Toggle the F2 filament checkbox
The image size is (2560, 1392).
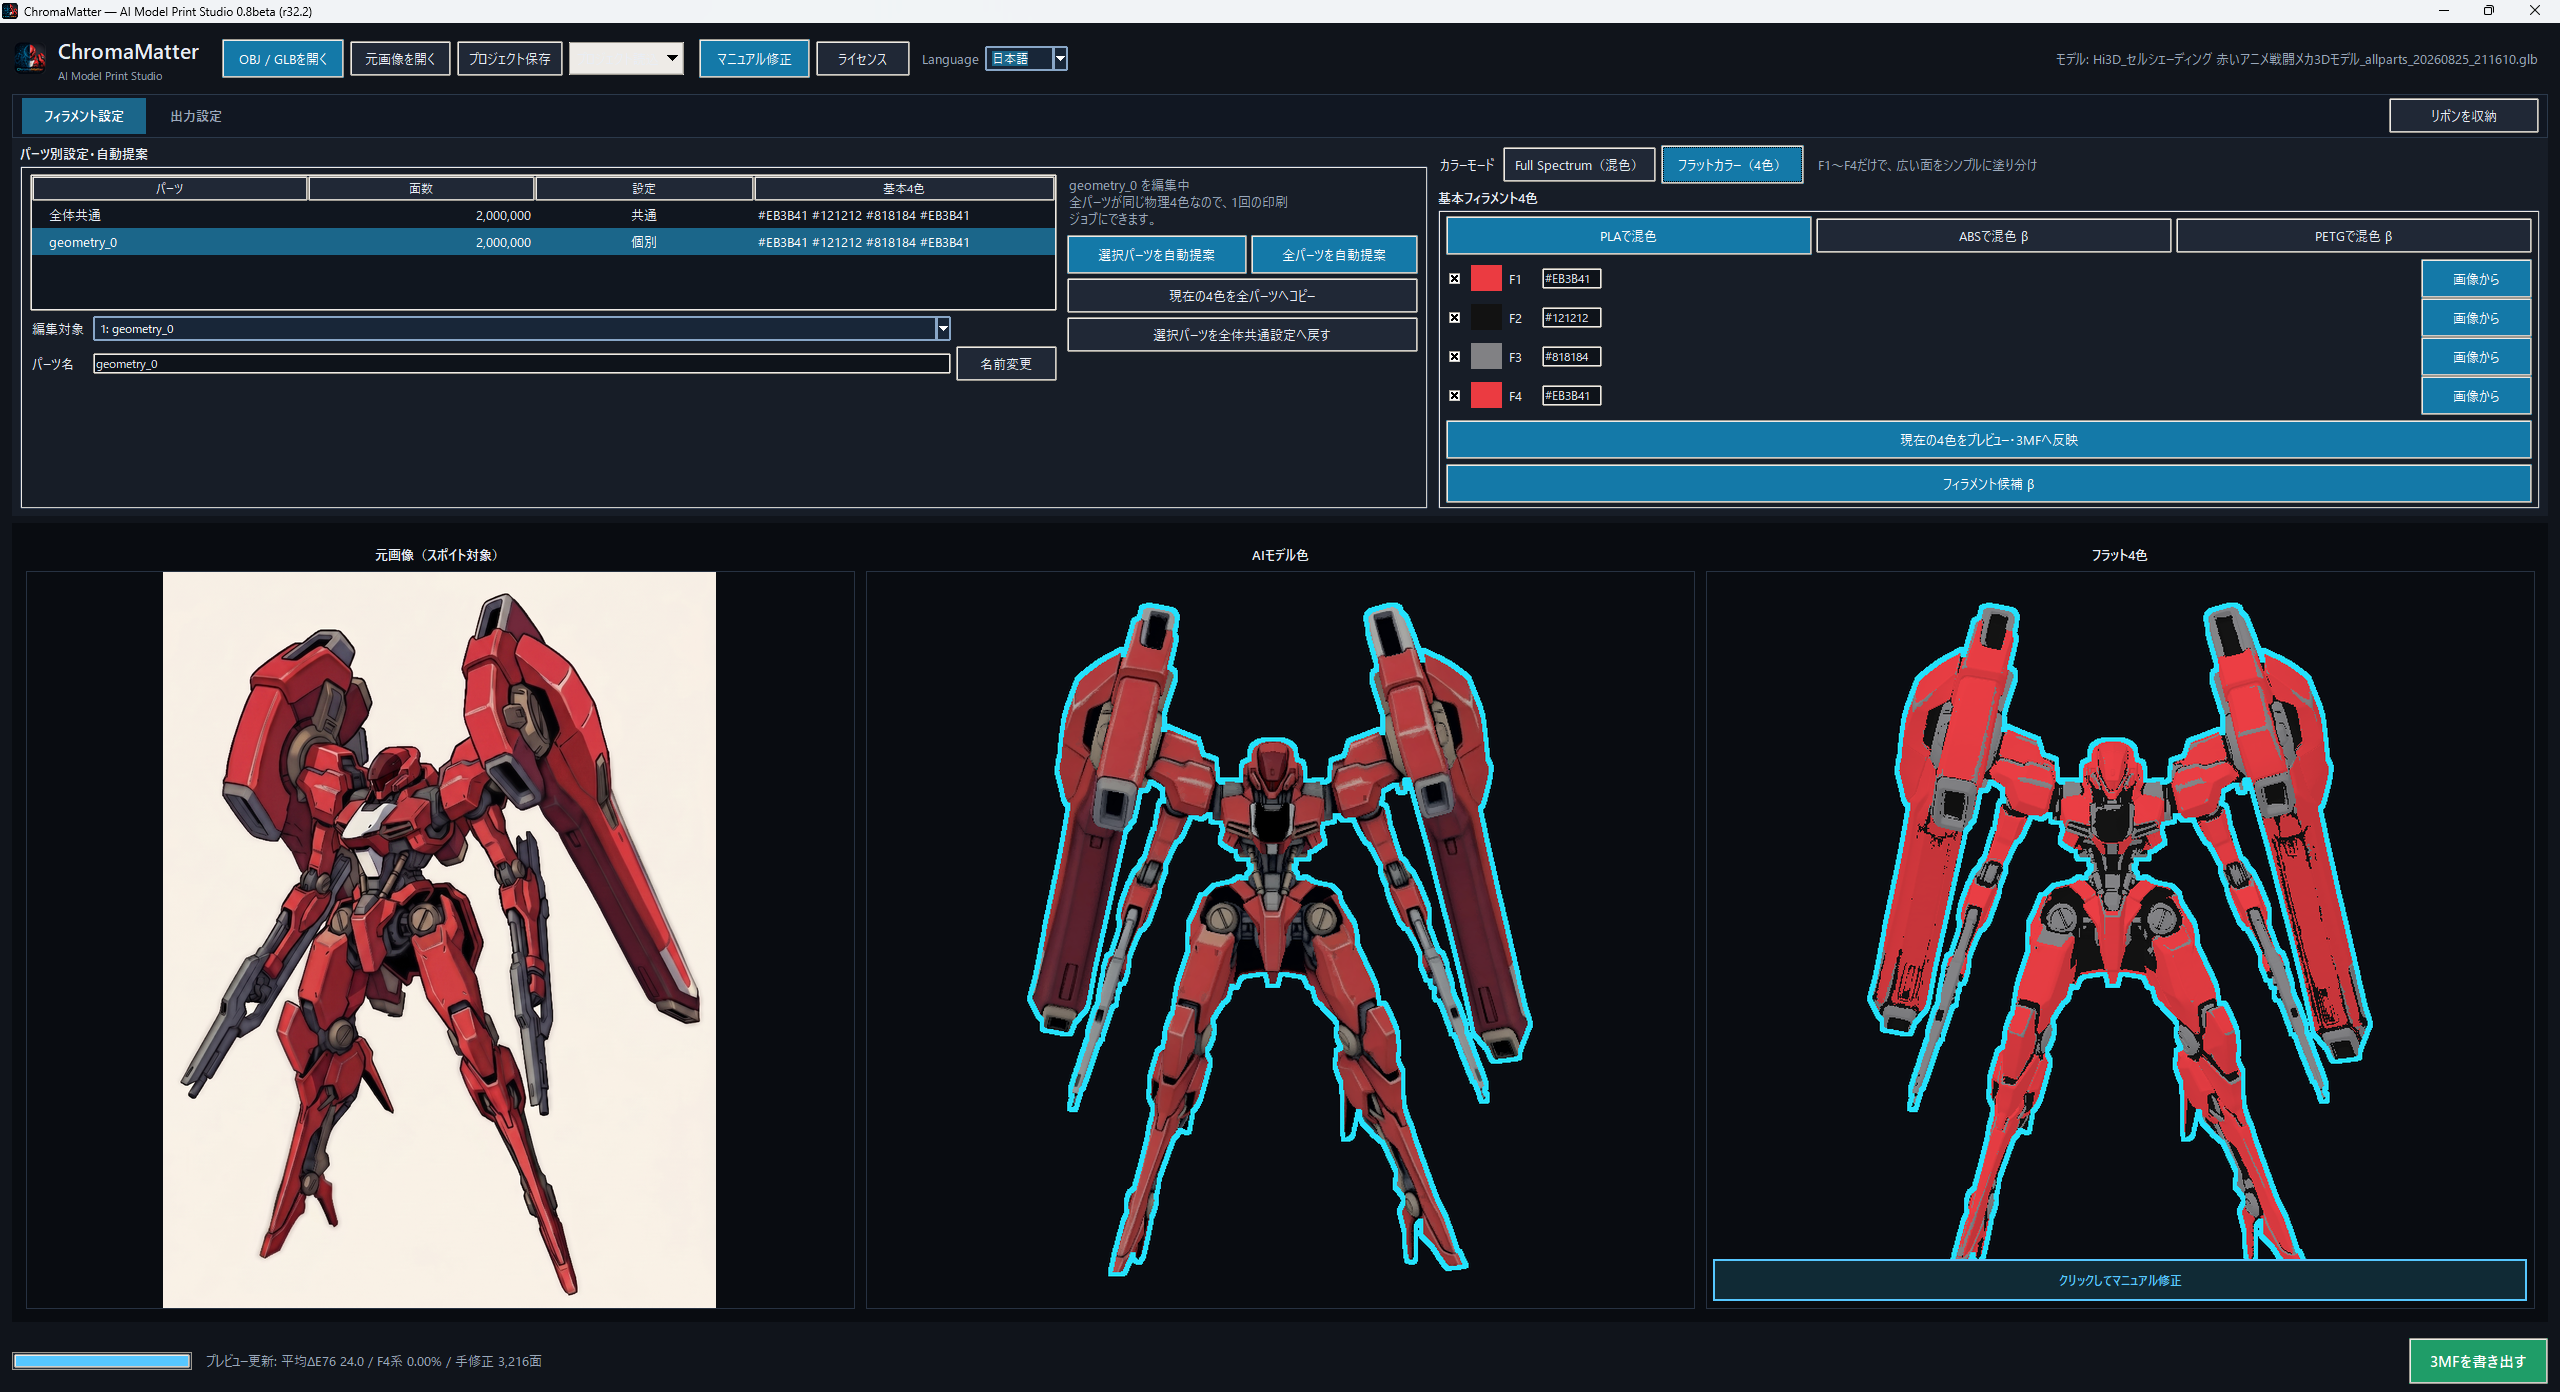pos(1455,318)
